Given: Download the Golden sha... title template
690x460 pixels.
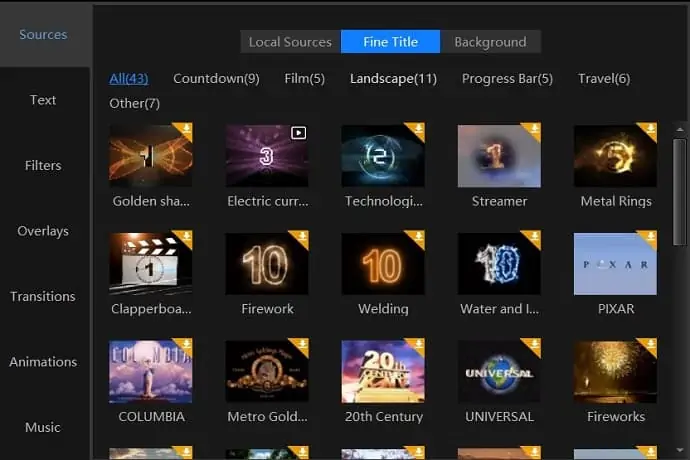Looking at the screenshot, I should (x=186, y=129).
